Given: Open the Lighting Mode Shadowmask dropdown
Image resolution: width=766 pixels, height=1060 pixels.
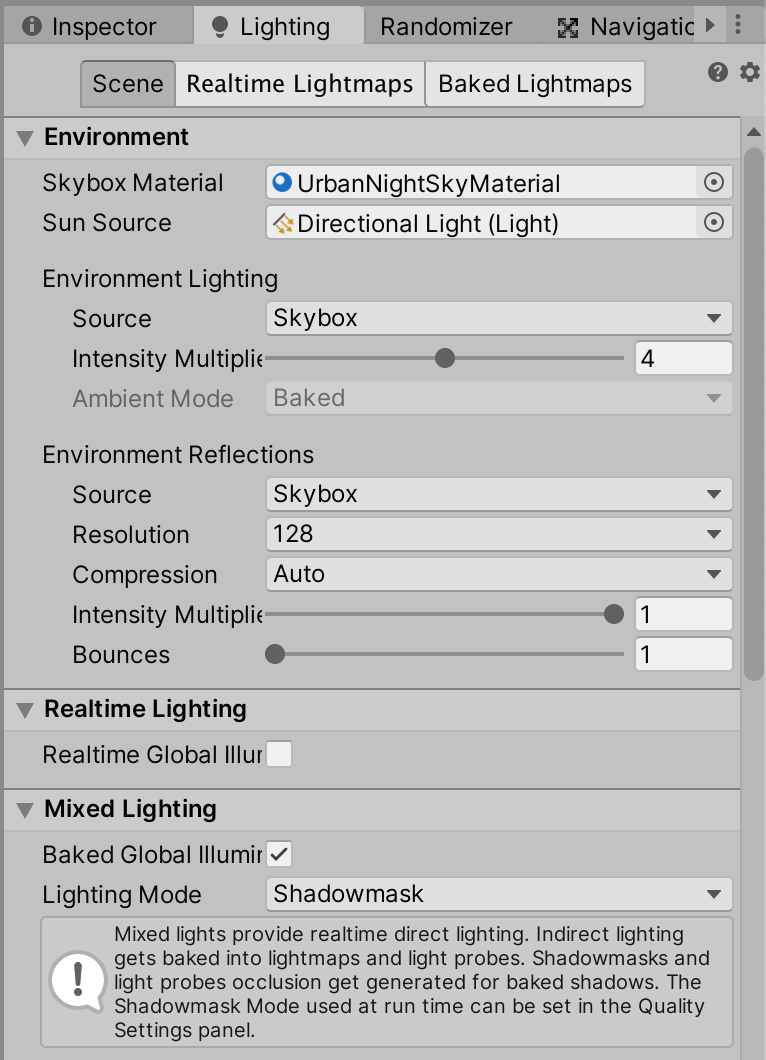Looking at the screenshot, I should pos(499,894).
